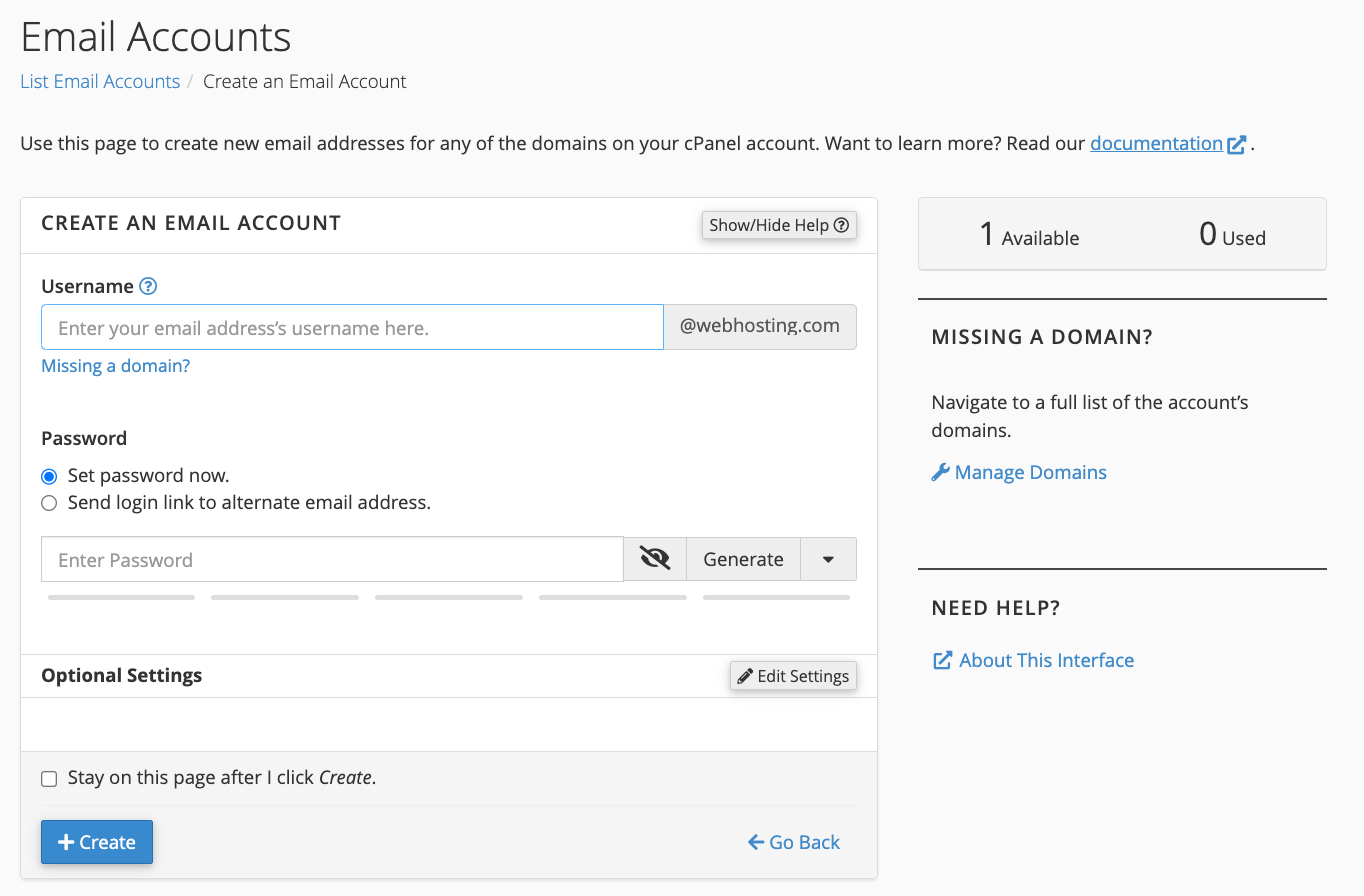
Task: Click the Generate password button
Action: [743, 559]
